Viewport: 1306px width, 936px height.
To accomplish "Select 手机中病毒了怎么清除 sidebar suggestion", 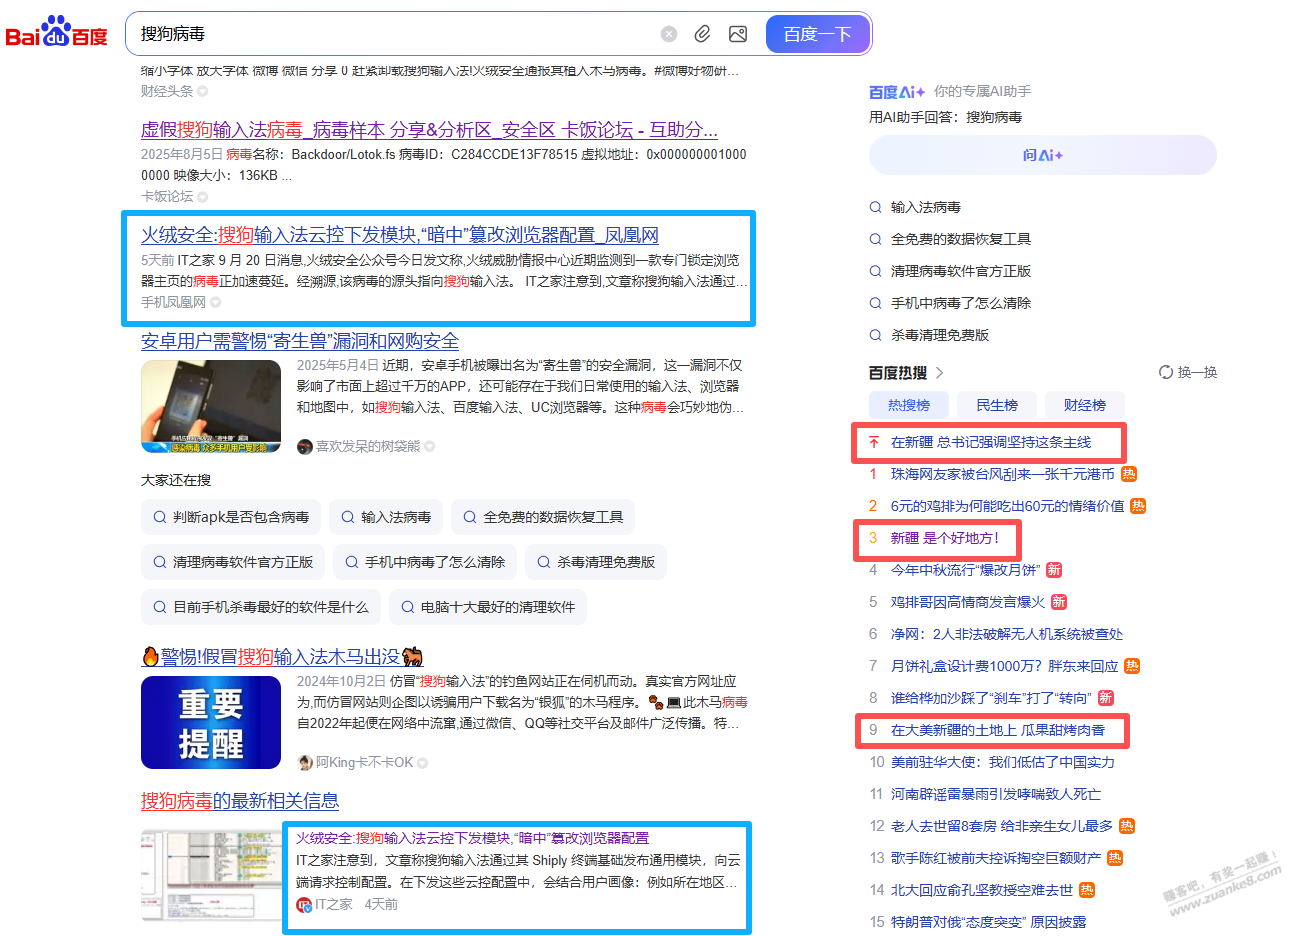I will (x=960, y=303).
